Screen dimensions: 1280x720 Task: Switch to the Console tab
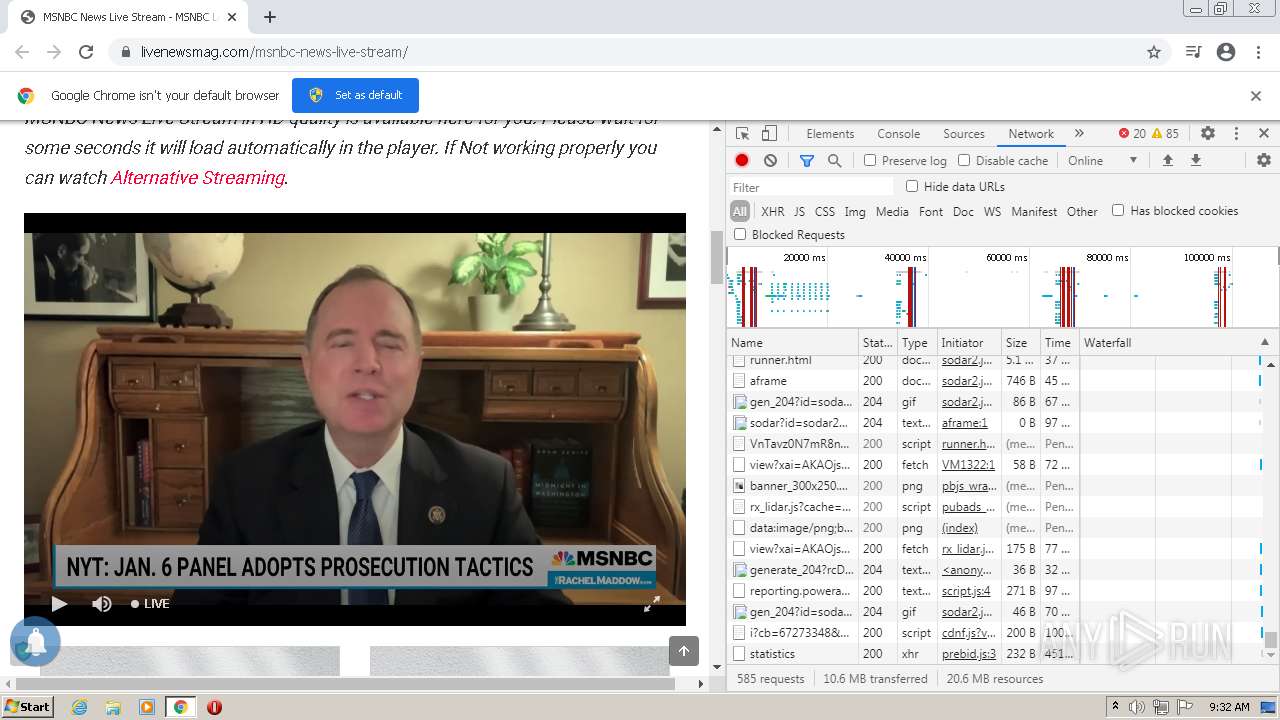898,134
